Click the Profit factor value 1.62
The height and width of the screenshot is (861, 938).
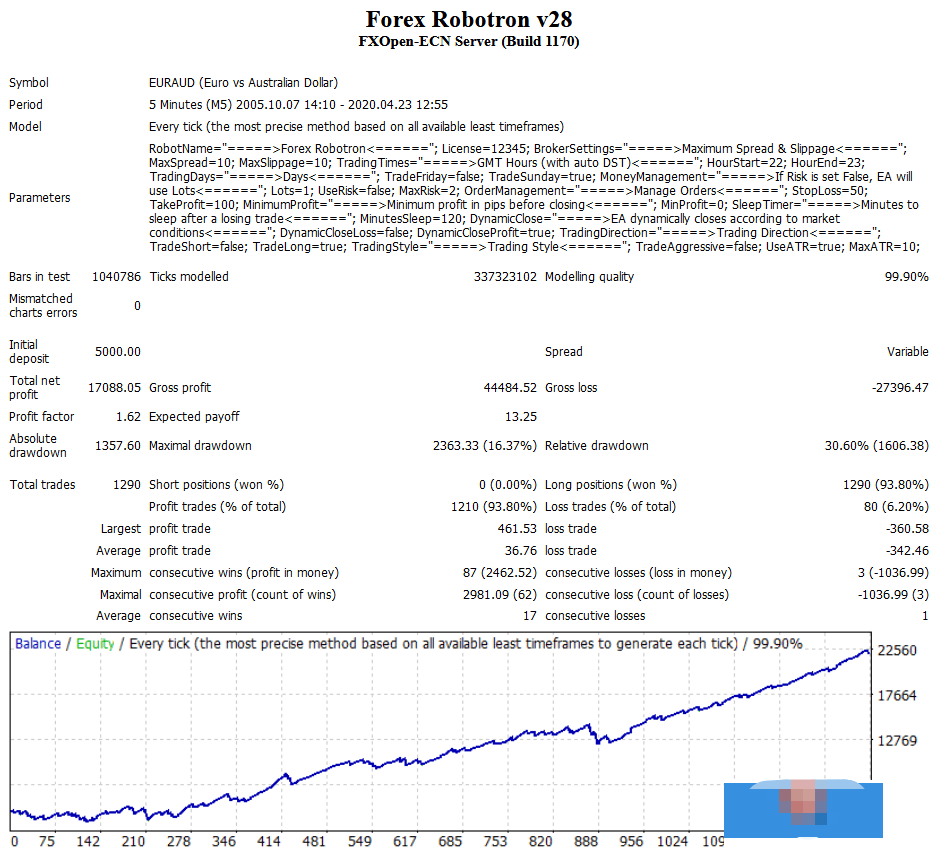pos(127,417)
